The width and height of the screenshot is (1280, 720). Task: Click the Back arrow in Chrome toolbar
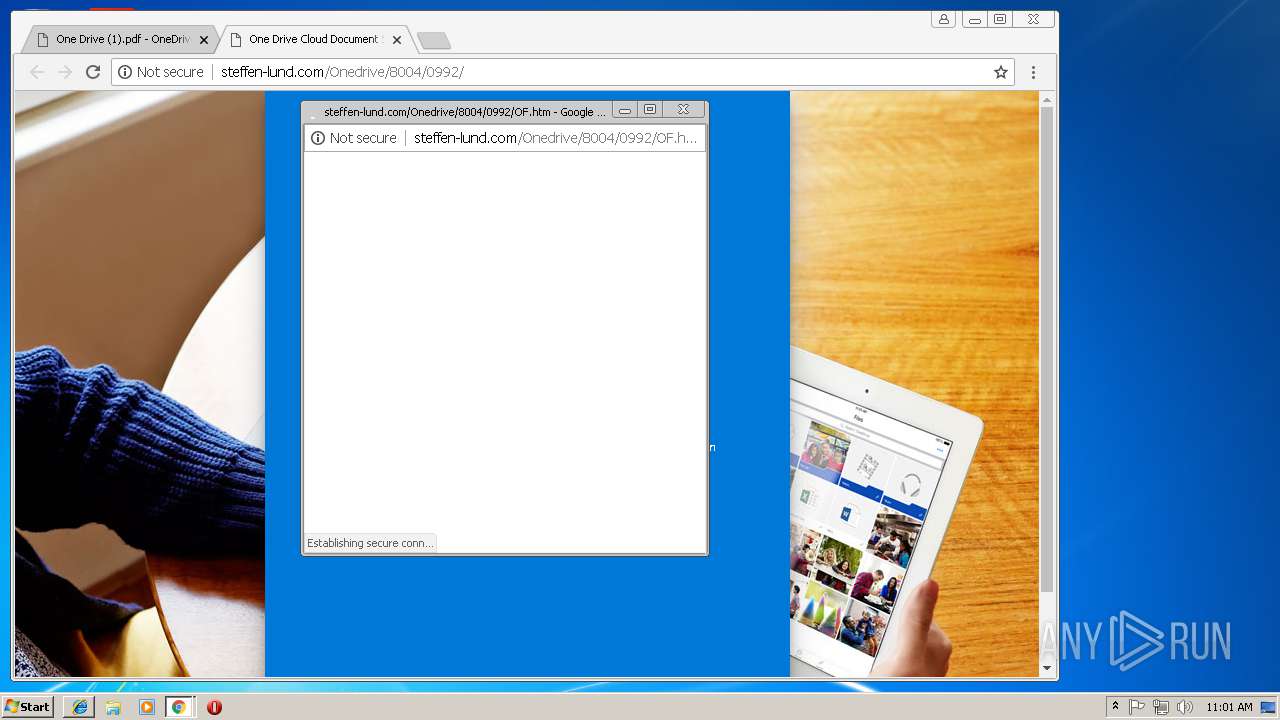pyautogui.click(x=37, y=72)
